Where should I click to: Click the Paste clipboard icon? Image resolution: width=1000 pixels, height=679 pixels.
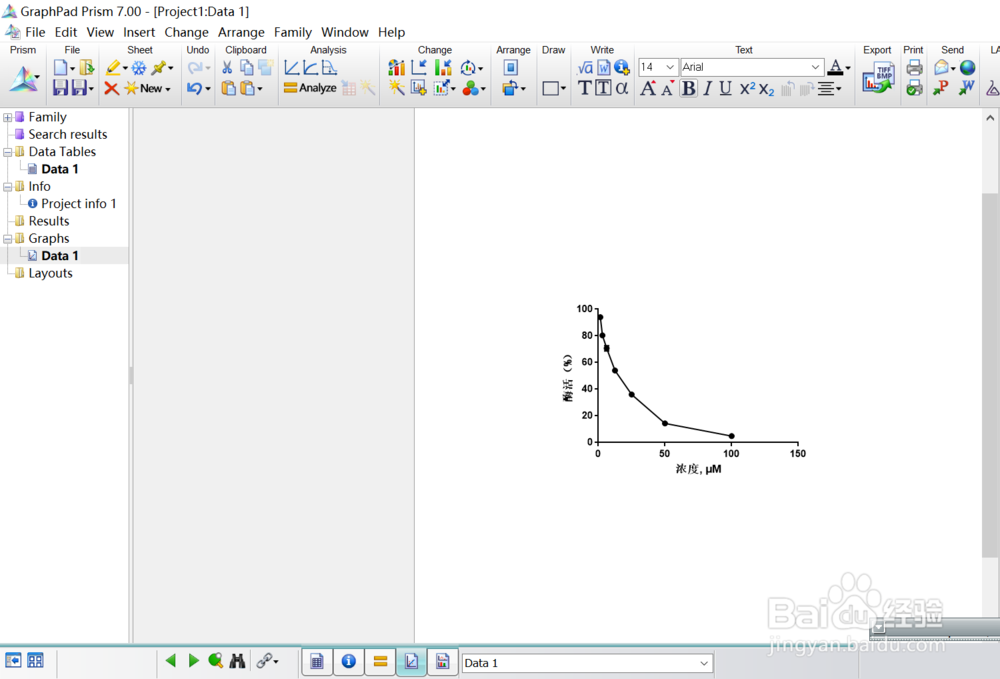click(x=228, y=88)
